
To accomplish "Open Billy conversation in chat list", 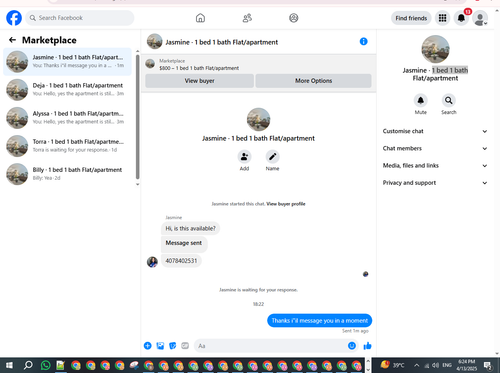I will pyautogui.click(x=68, y=174).
